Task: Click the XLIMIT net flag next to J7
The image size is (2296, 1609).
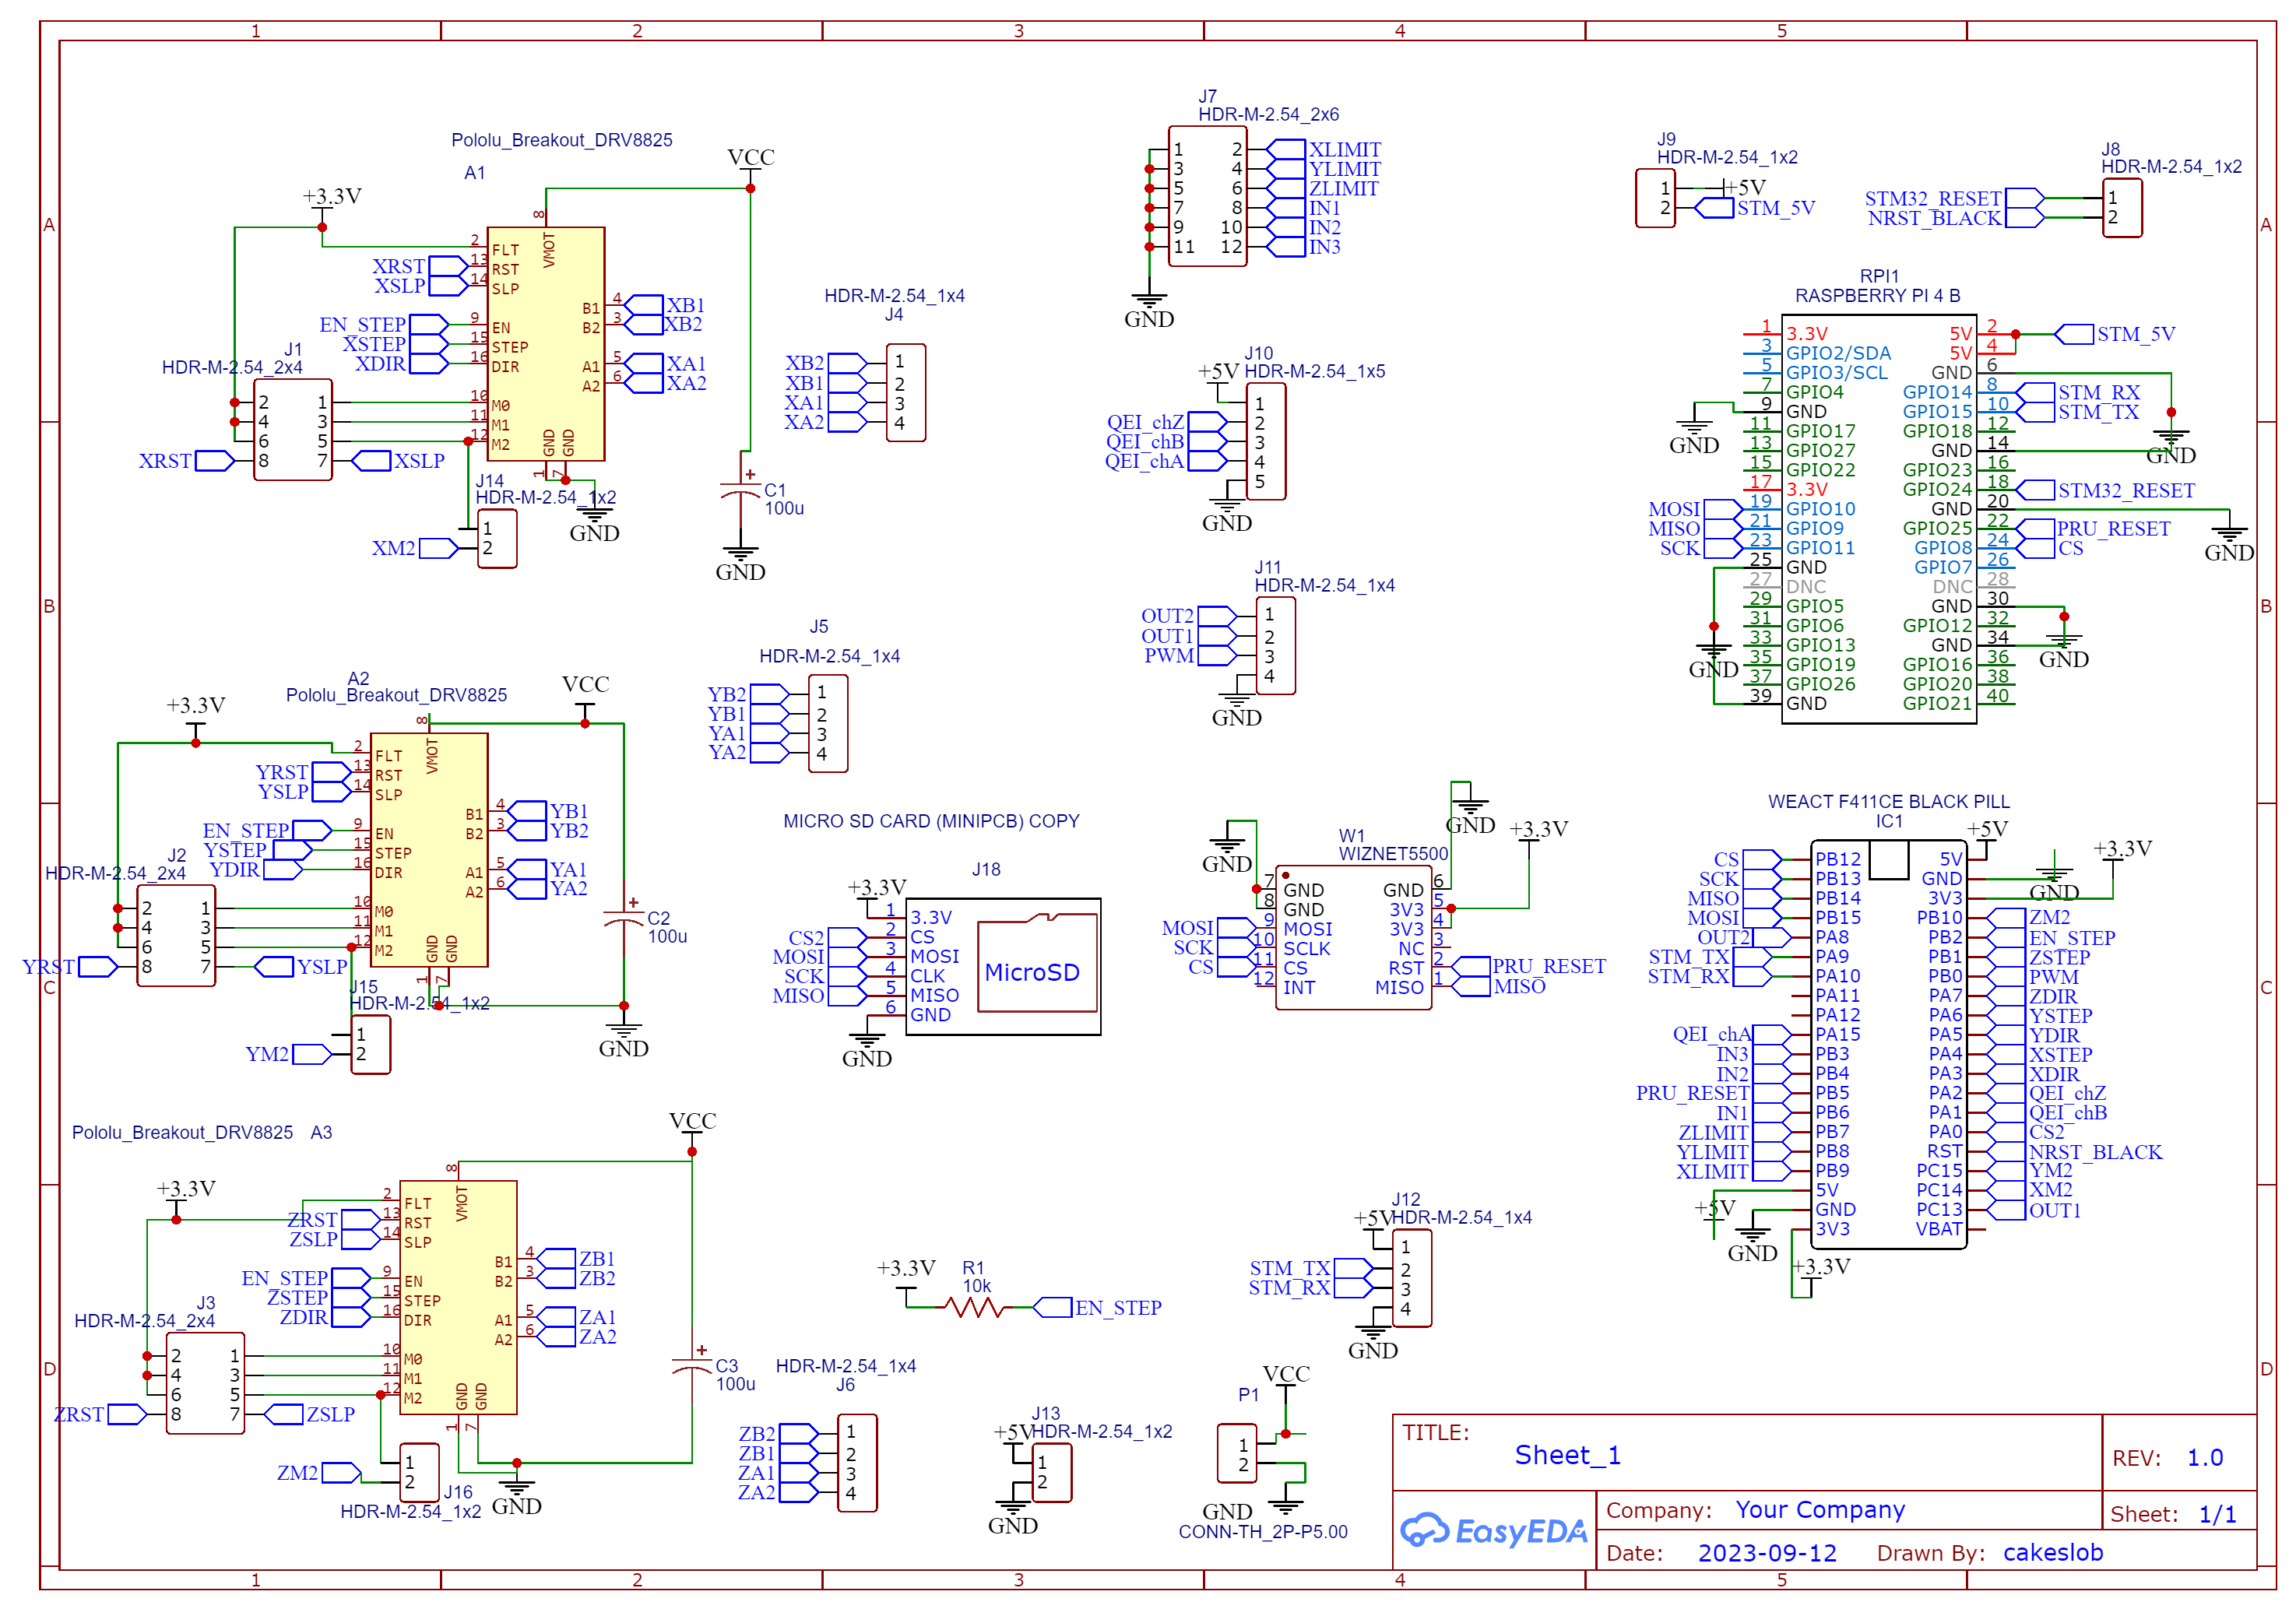Action: point(1324,149)
